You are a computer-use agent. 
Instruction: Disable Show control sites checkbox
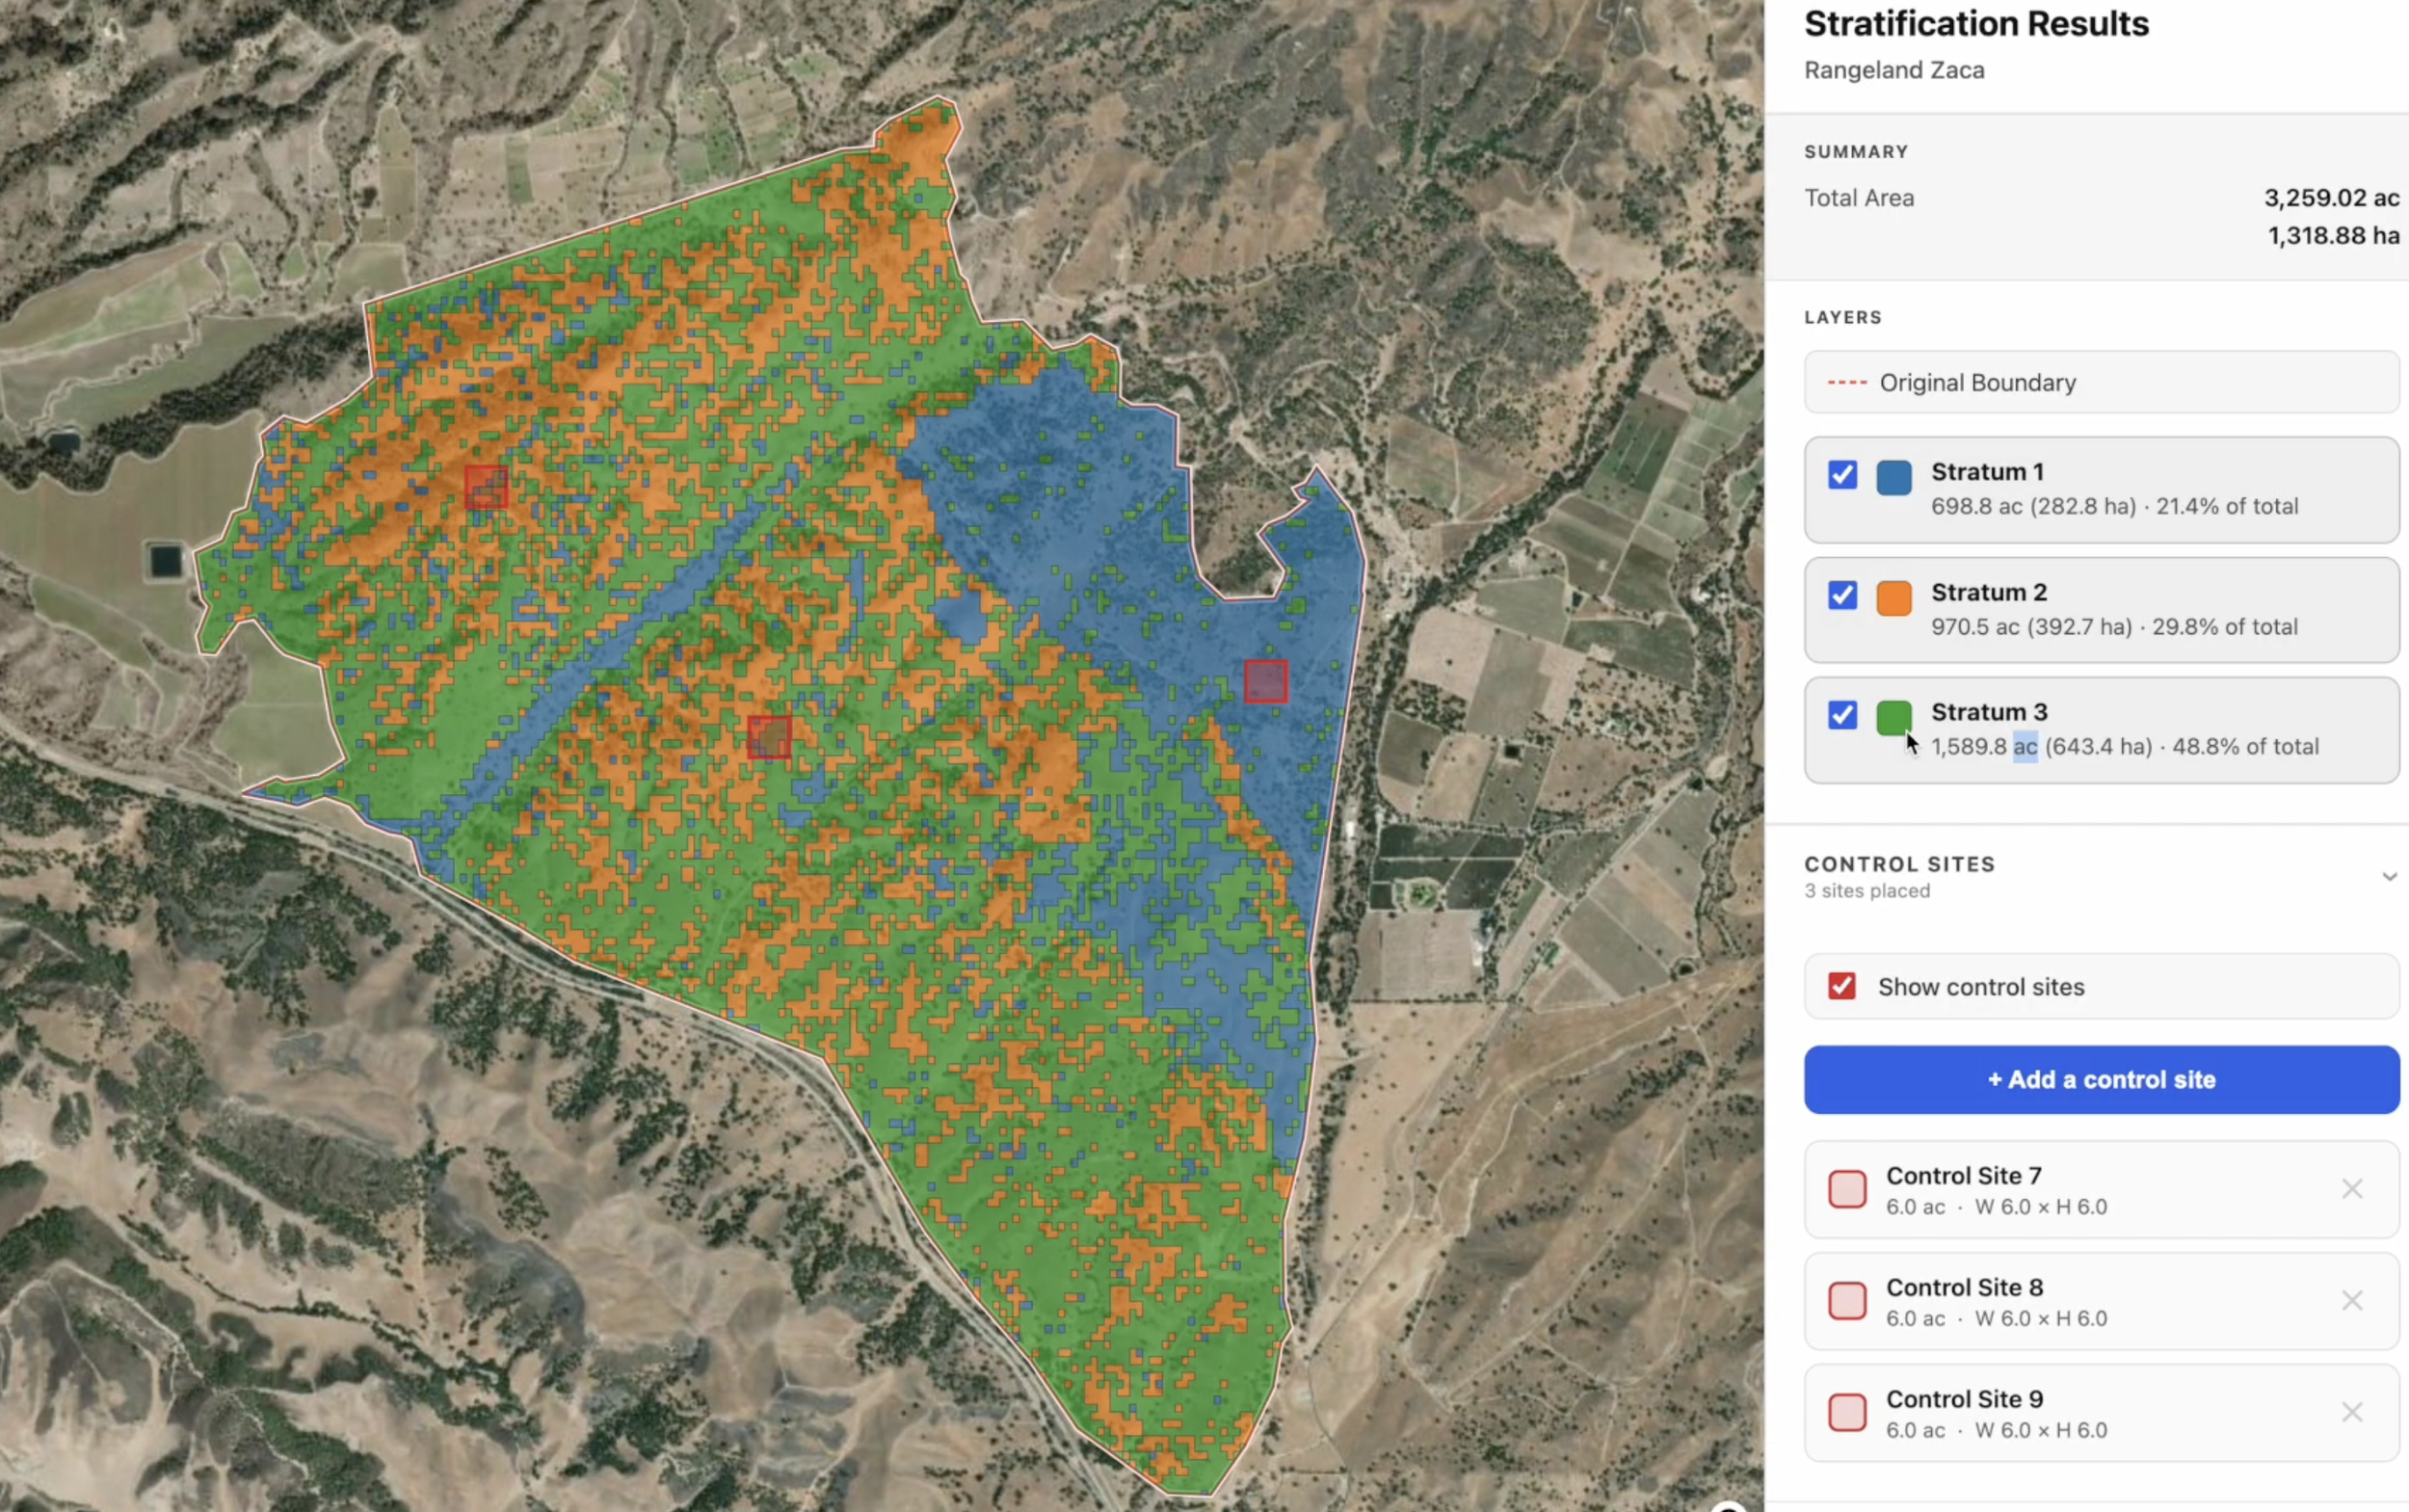1841,986
